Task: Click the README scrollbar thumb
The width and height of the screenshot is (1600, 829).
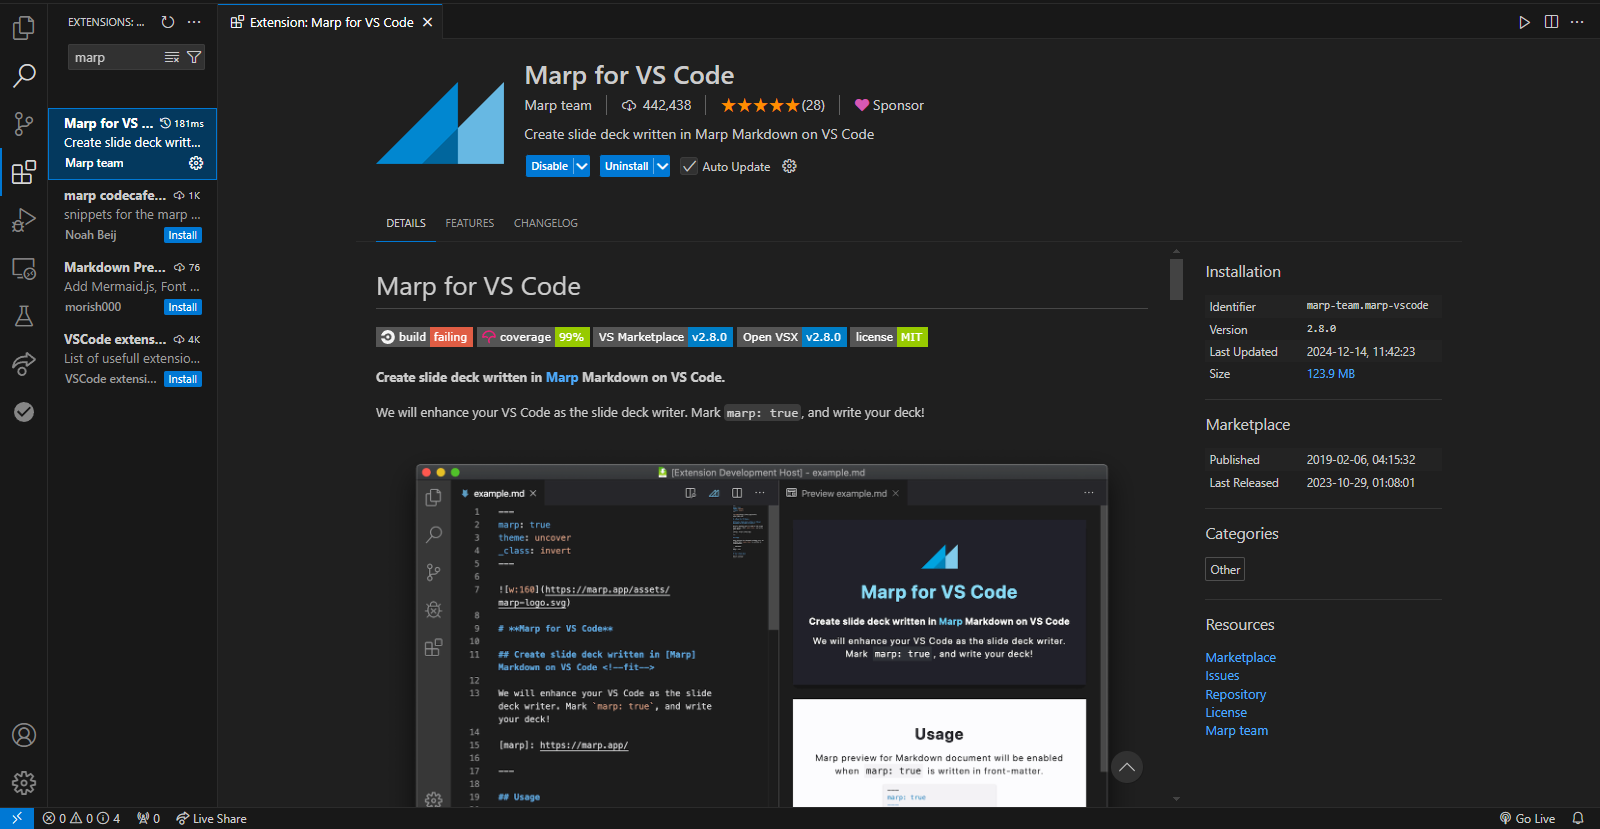Action: point(1176,279)
